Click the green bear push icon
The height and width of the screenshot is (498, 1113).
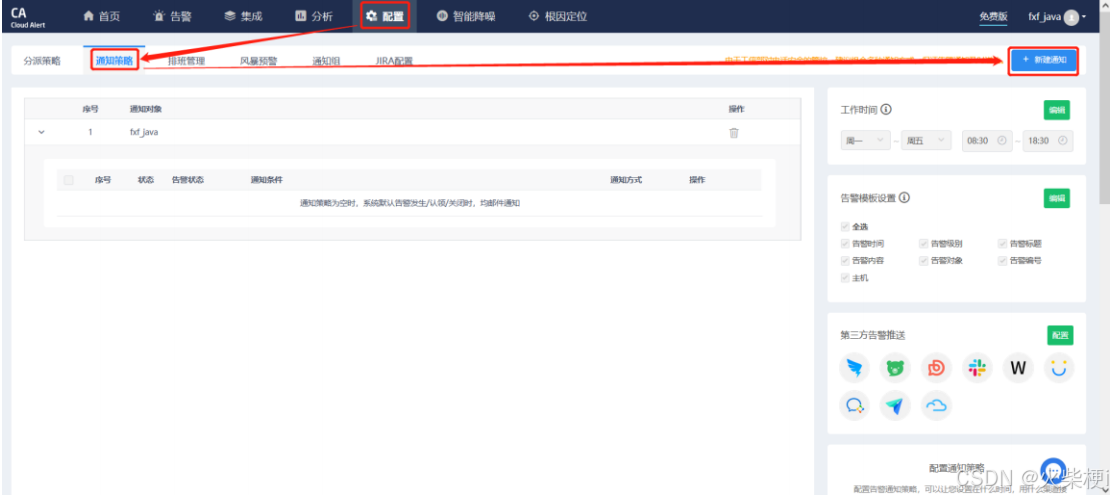(x=895, y=367)
